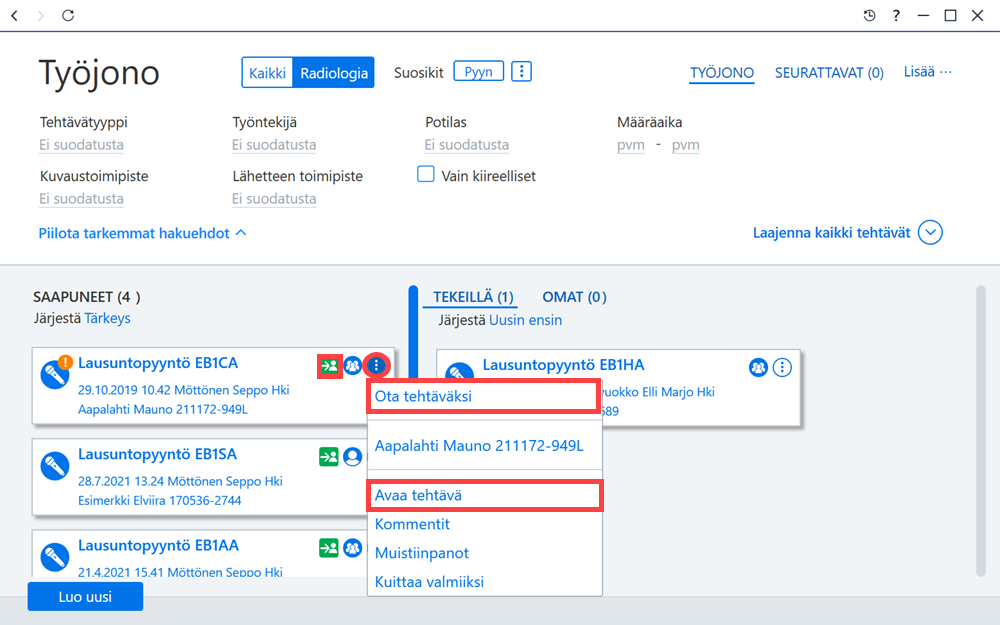Click the group icon on Lausuntopyyntö EB1HA card
The height and width of the screenshot is (625, 1000).
pyautogui.click(x=758, y=367)
